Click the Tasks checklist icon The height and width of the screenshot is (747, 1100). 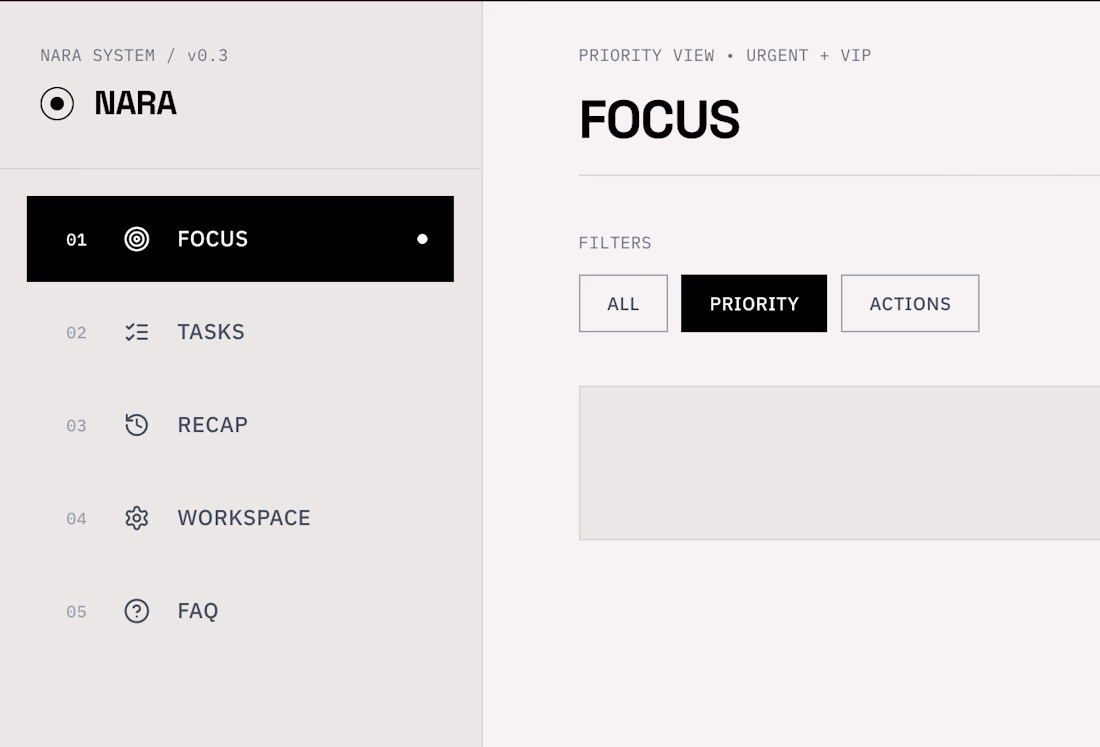coord(137,332)
